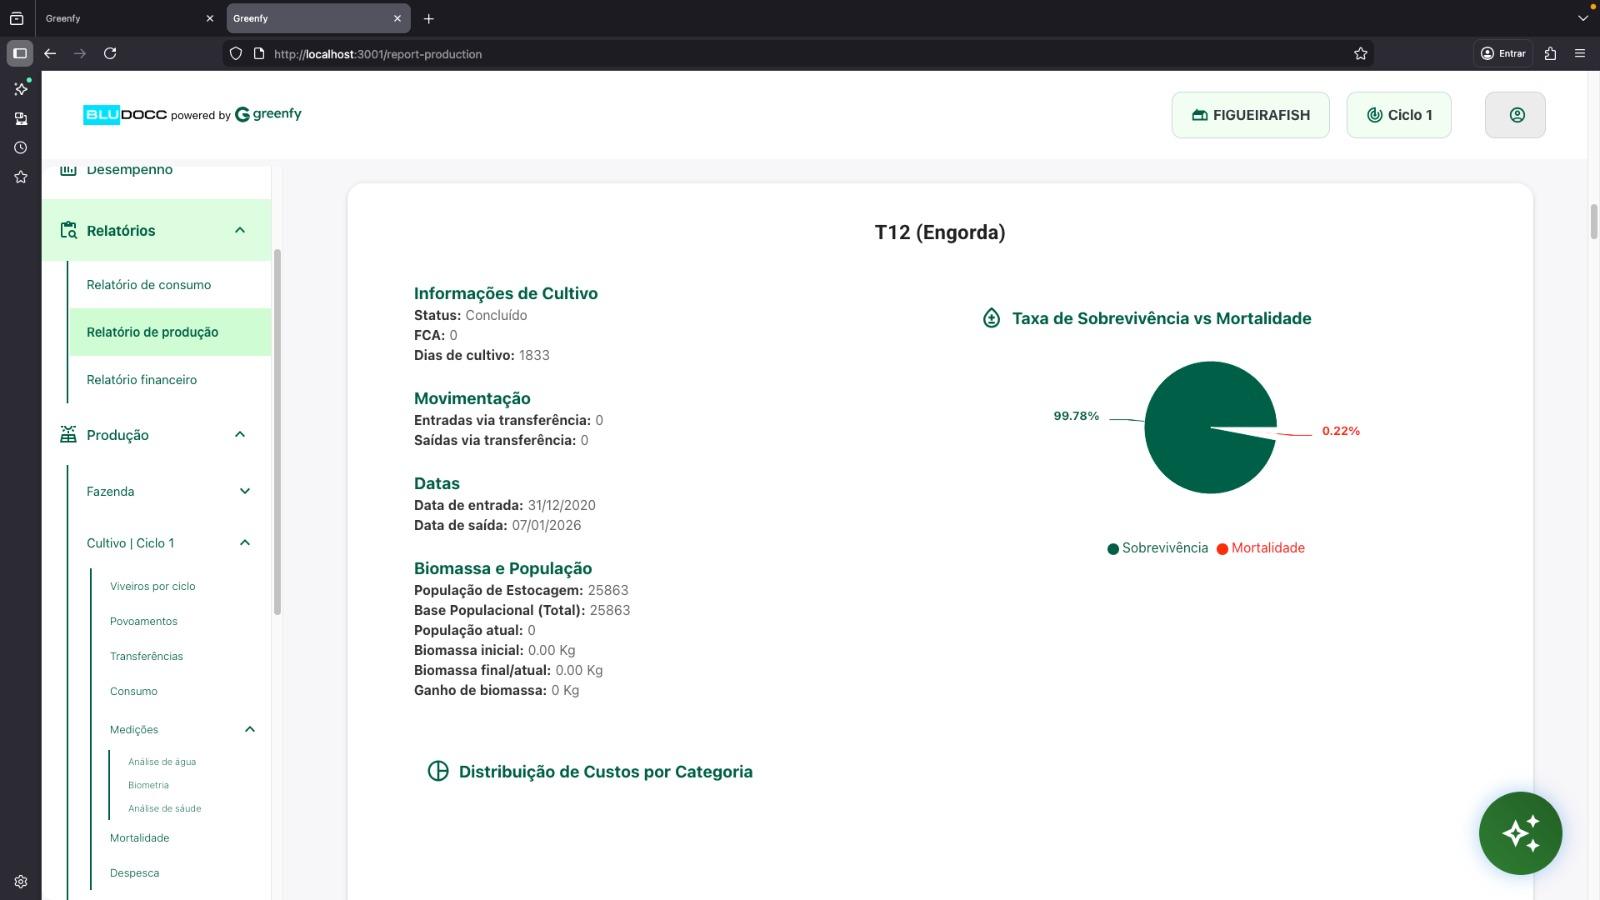The height and width of the screenshot is (900, 1600).
Task: Expand the Fazenda section
Action: [244, 491]
